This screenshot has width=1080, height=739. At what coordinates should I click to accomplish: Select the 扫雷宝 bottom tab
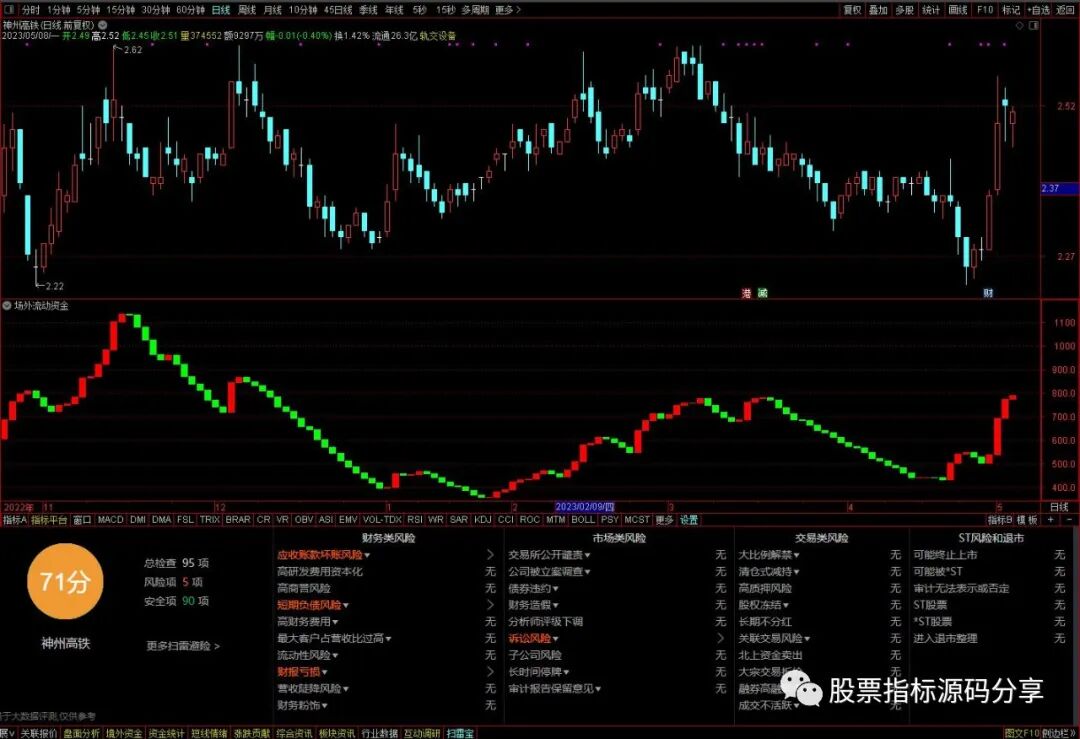[x=459, y=733]
